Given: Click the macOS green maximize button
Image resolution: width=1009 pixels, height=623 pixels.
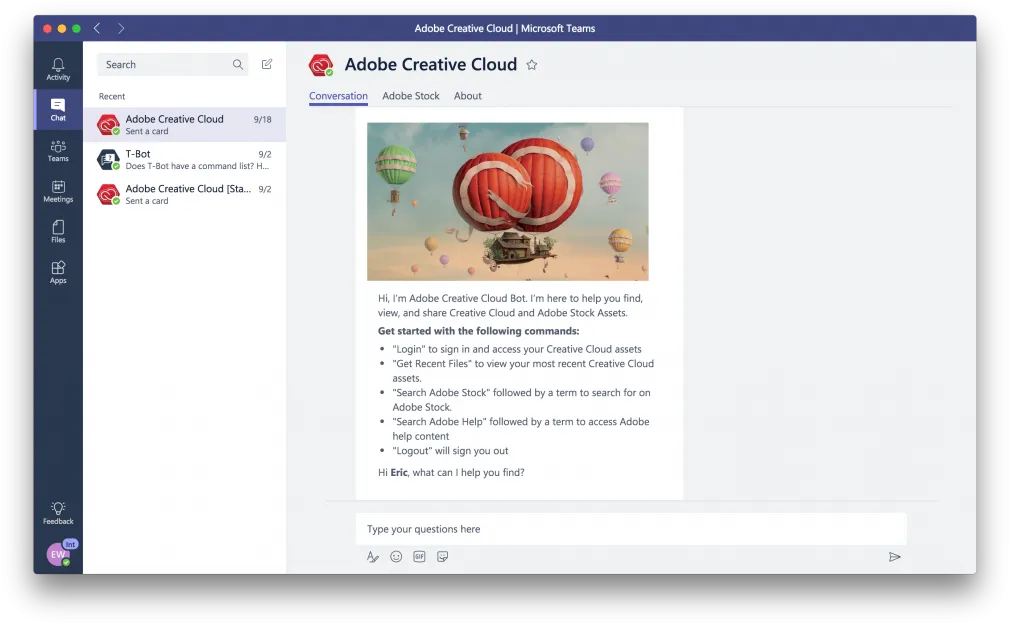Looking at the screenshot, I should [77, 28].
